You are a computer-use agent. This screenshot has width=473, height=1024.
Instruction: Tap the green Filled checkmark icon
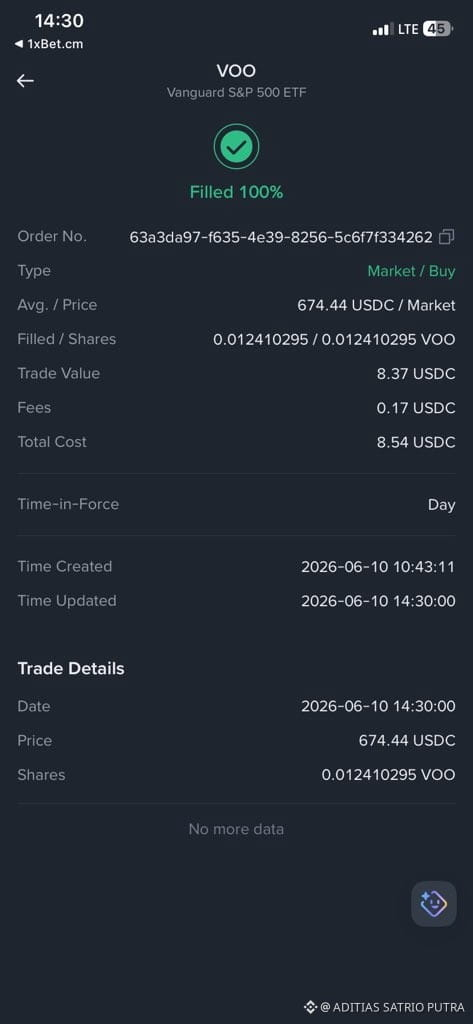tap(236, 147)
